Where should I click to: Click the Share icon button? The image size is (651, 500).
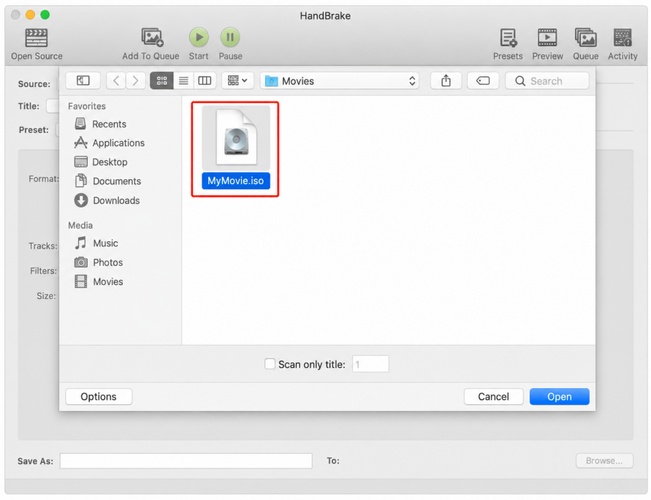[x=446, y=81]
